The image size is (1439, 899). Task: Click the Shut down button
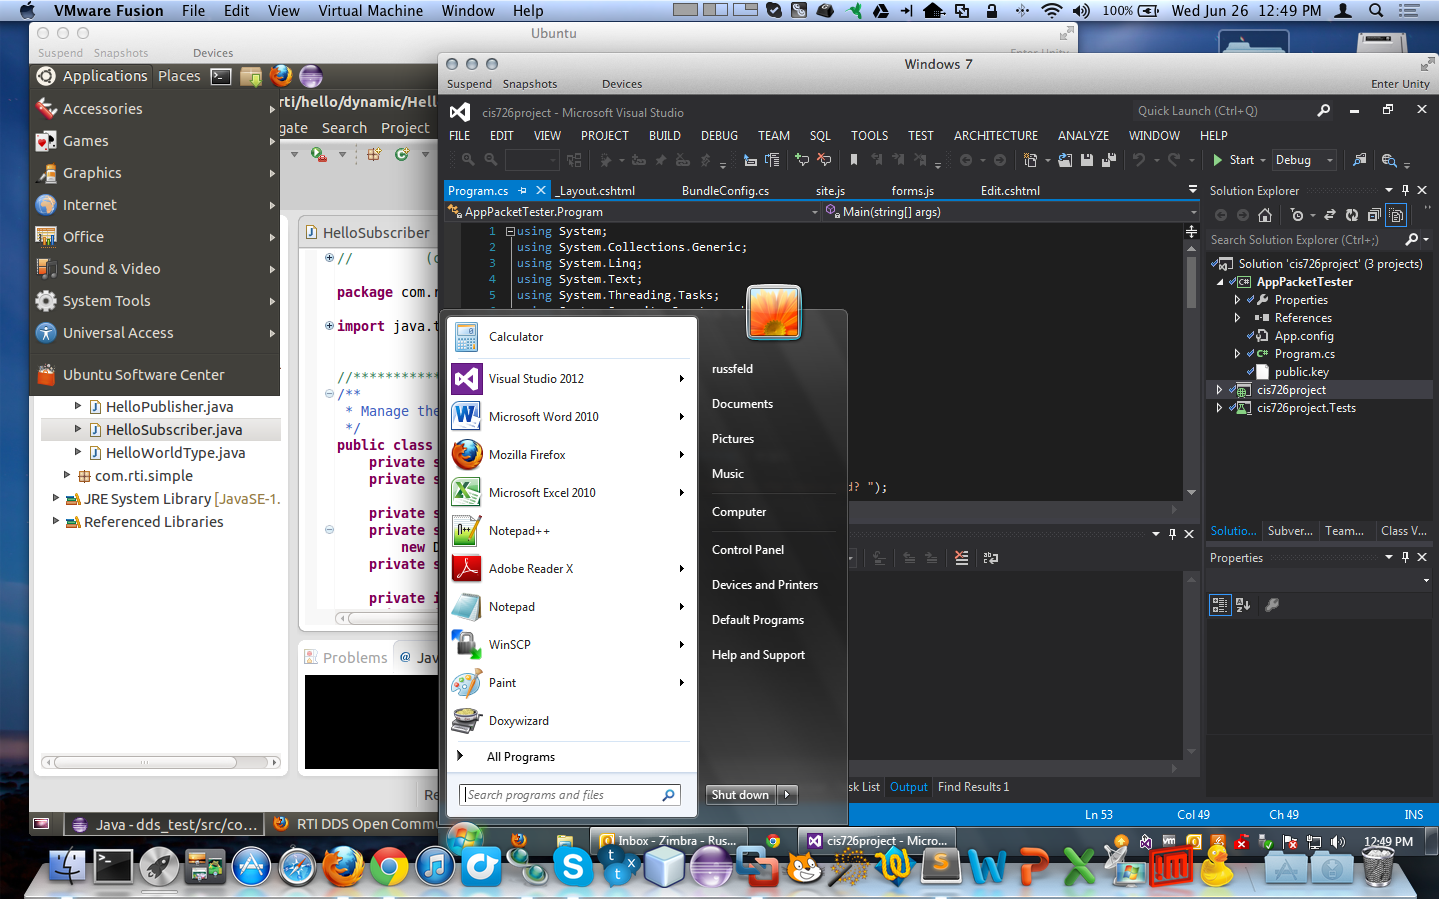[740, 795]
